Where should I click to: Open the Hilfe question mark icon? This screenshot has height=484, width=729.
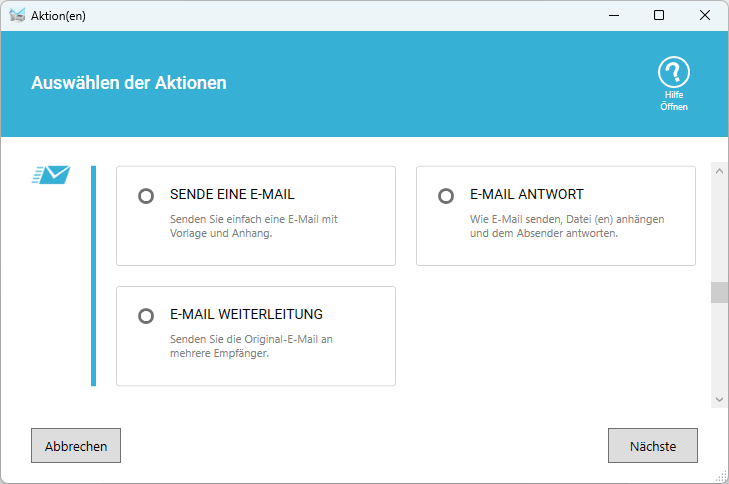pyautogui.click(x=674, y=72)
